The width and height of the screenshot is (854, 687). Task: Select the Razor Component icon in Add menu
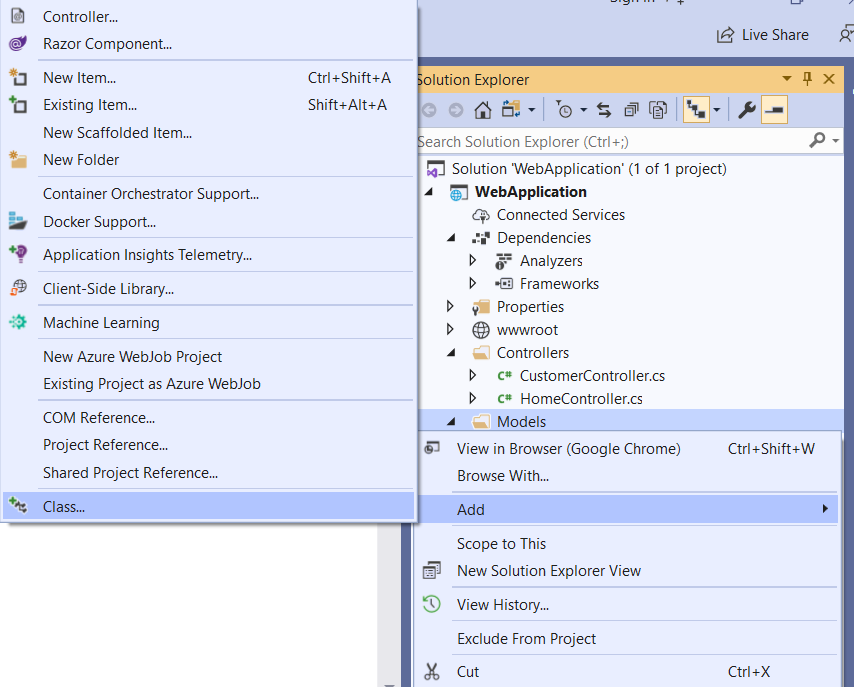click(18, 44)
